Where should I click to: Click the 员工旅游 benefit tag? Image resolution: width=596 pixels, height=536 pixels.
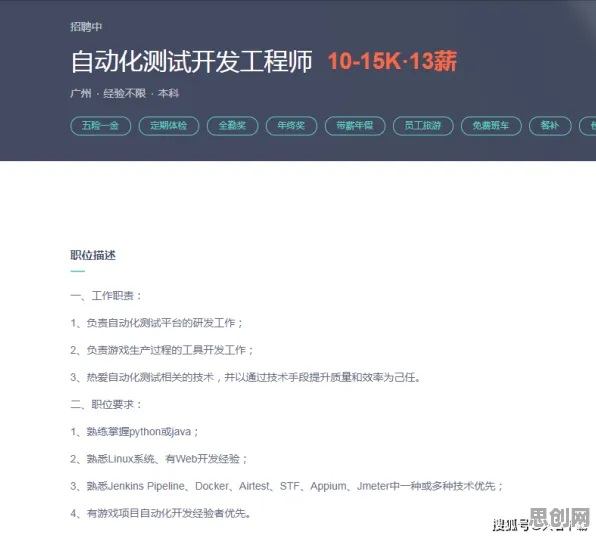[x=423, y=126]
